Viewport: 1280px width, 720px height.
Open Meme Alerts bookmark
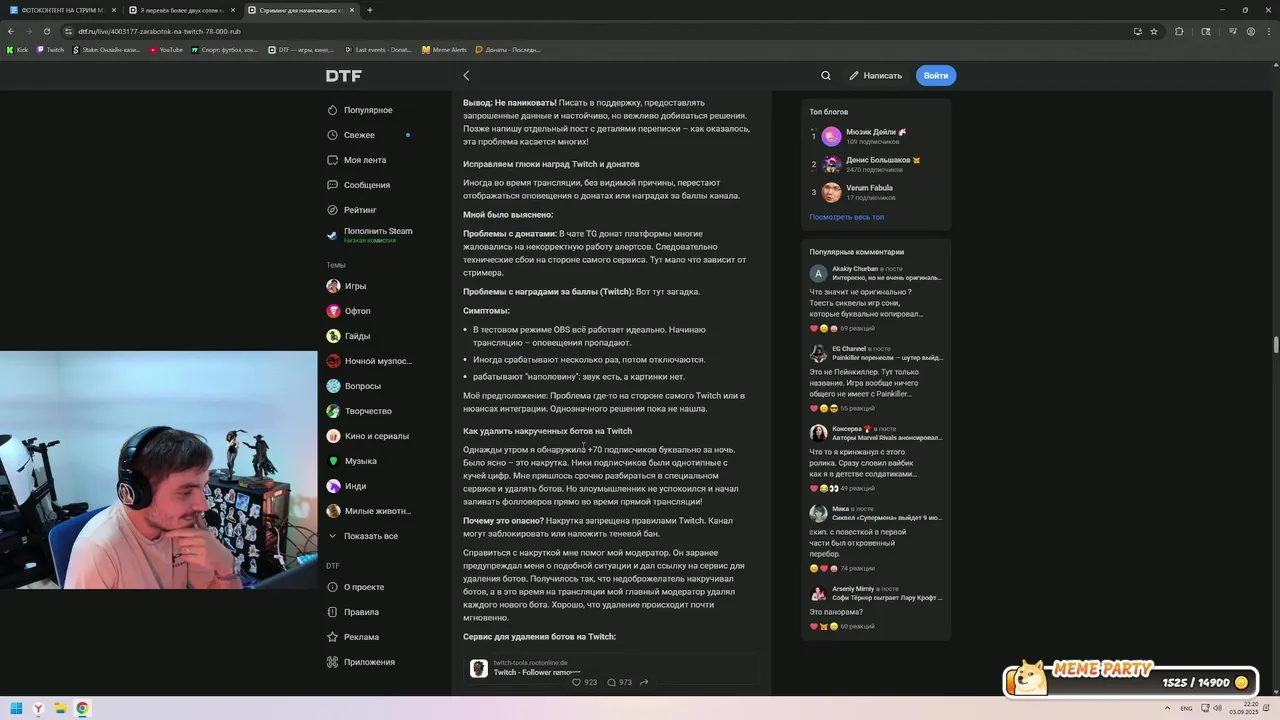444,49
